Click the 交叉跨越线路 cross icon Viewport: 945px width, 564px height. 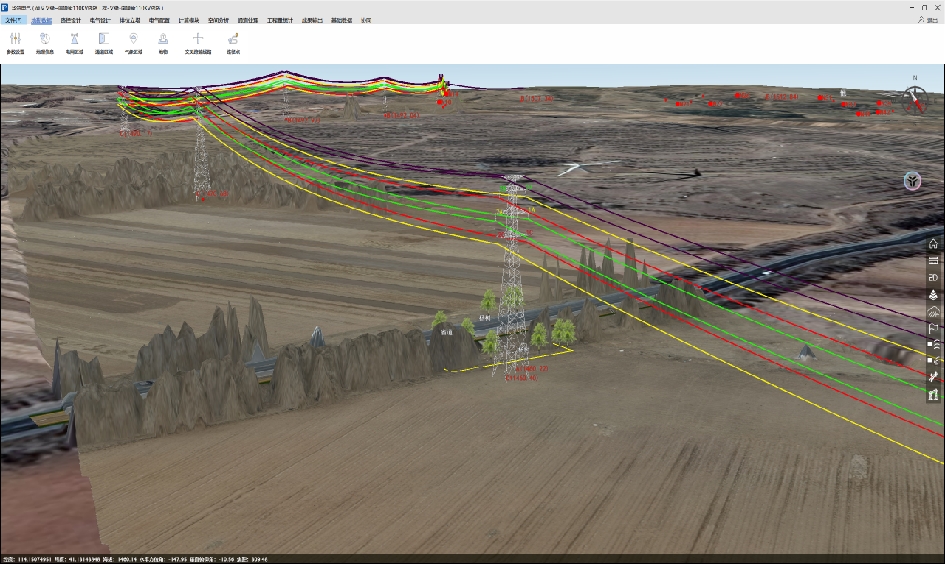click(198, 40)
